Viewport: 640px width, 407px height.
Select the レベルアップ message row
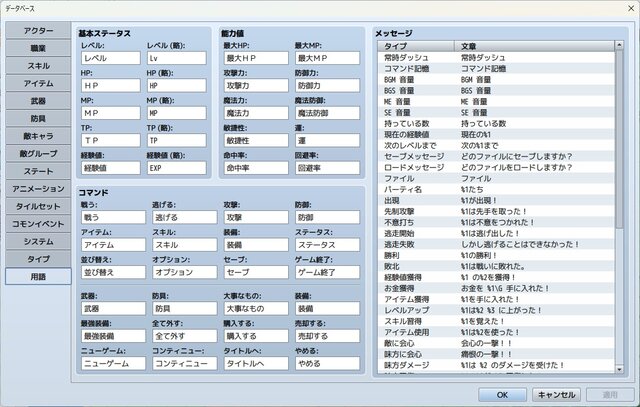coord(496,310)
